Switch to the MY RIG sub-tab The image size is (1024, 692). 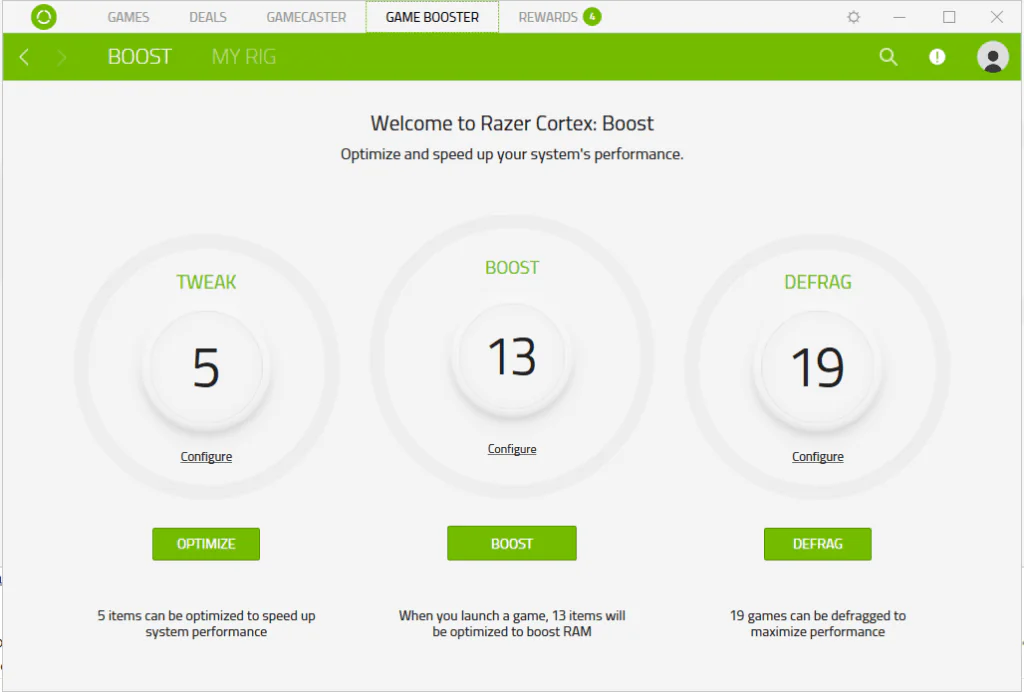243,57
